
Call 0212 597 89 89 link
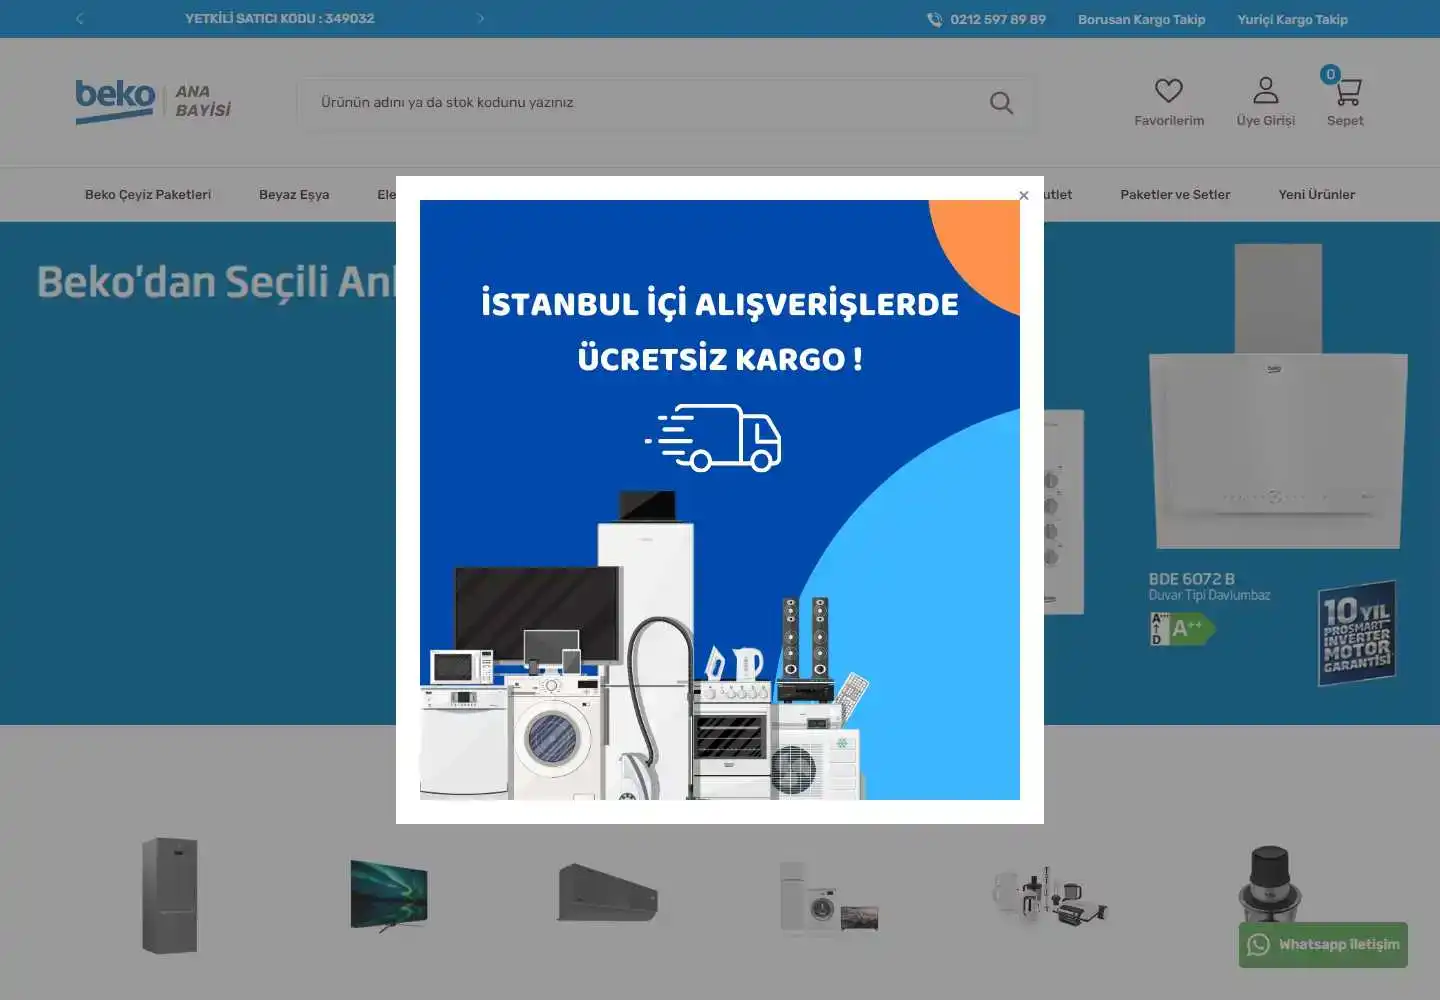998,20
